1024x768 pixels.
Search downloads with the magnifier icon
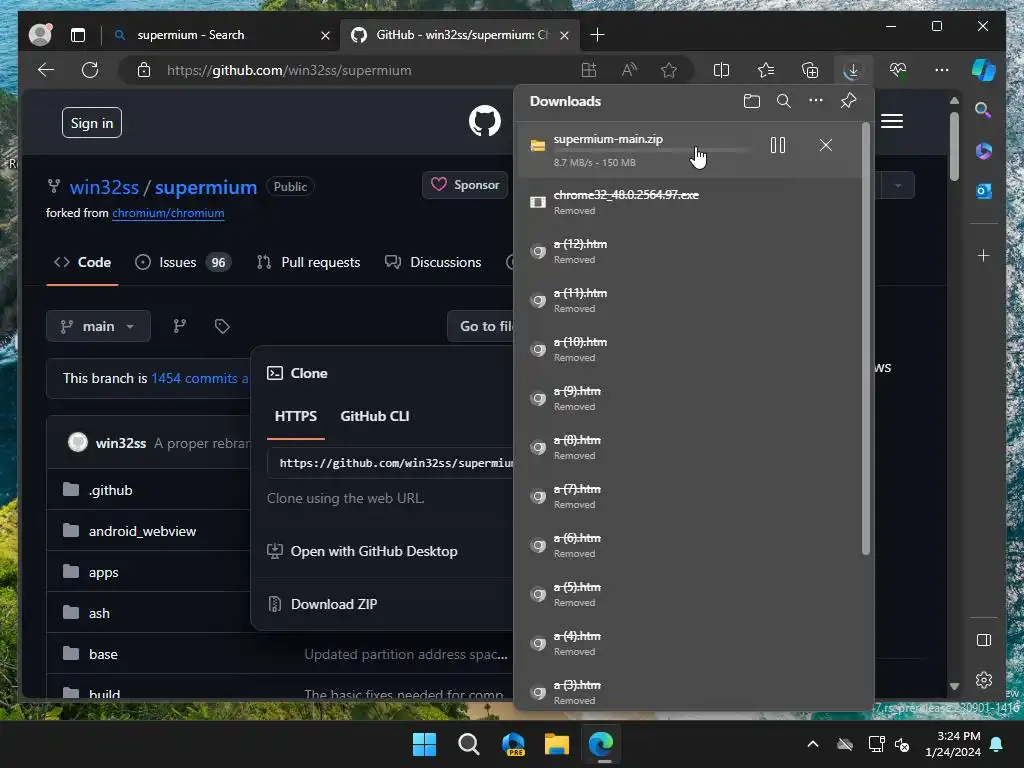(x=784, y=101)
